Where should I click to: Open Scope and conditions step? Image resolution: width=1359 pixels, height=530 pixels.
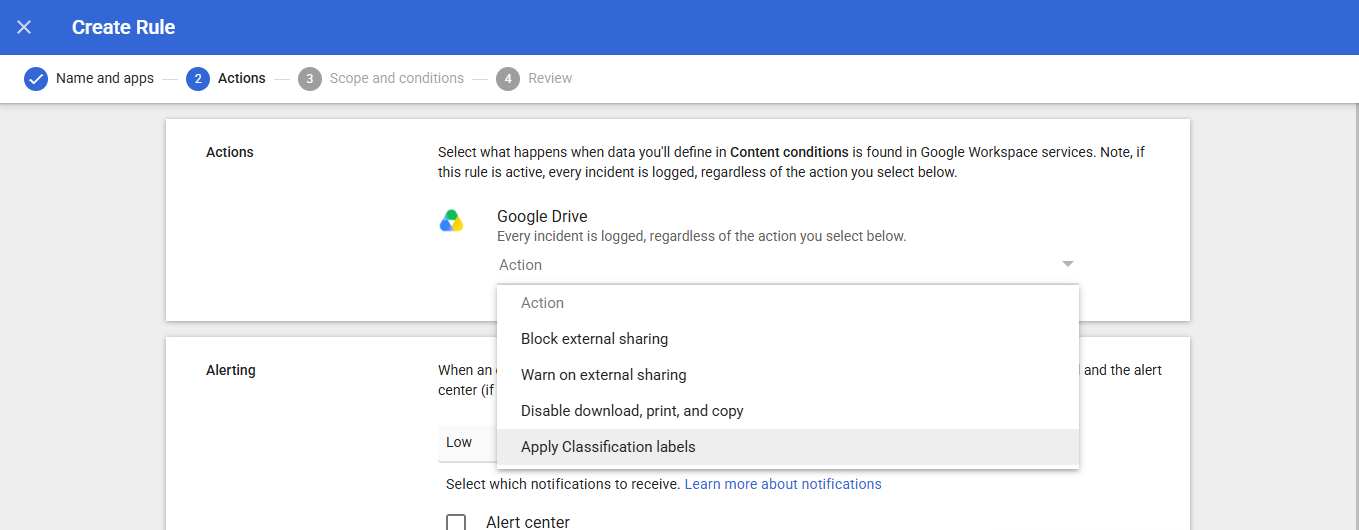[x=397, y=78]
